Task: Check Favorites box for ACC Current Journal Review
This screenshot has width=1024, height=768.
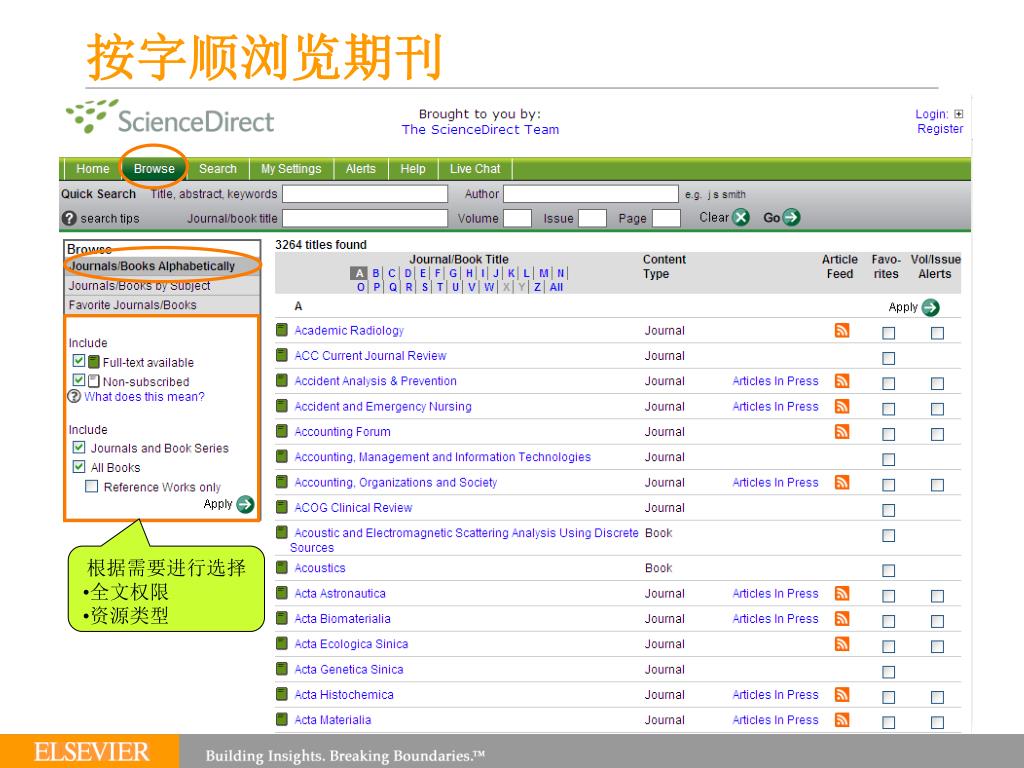Action: (888, 358)
